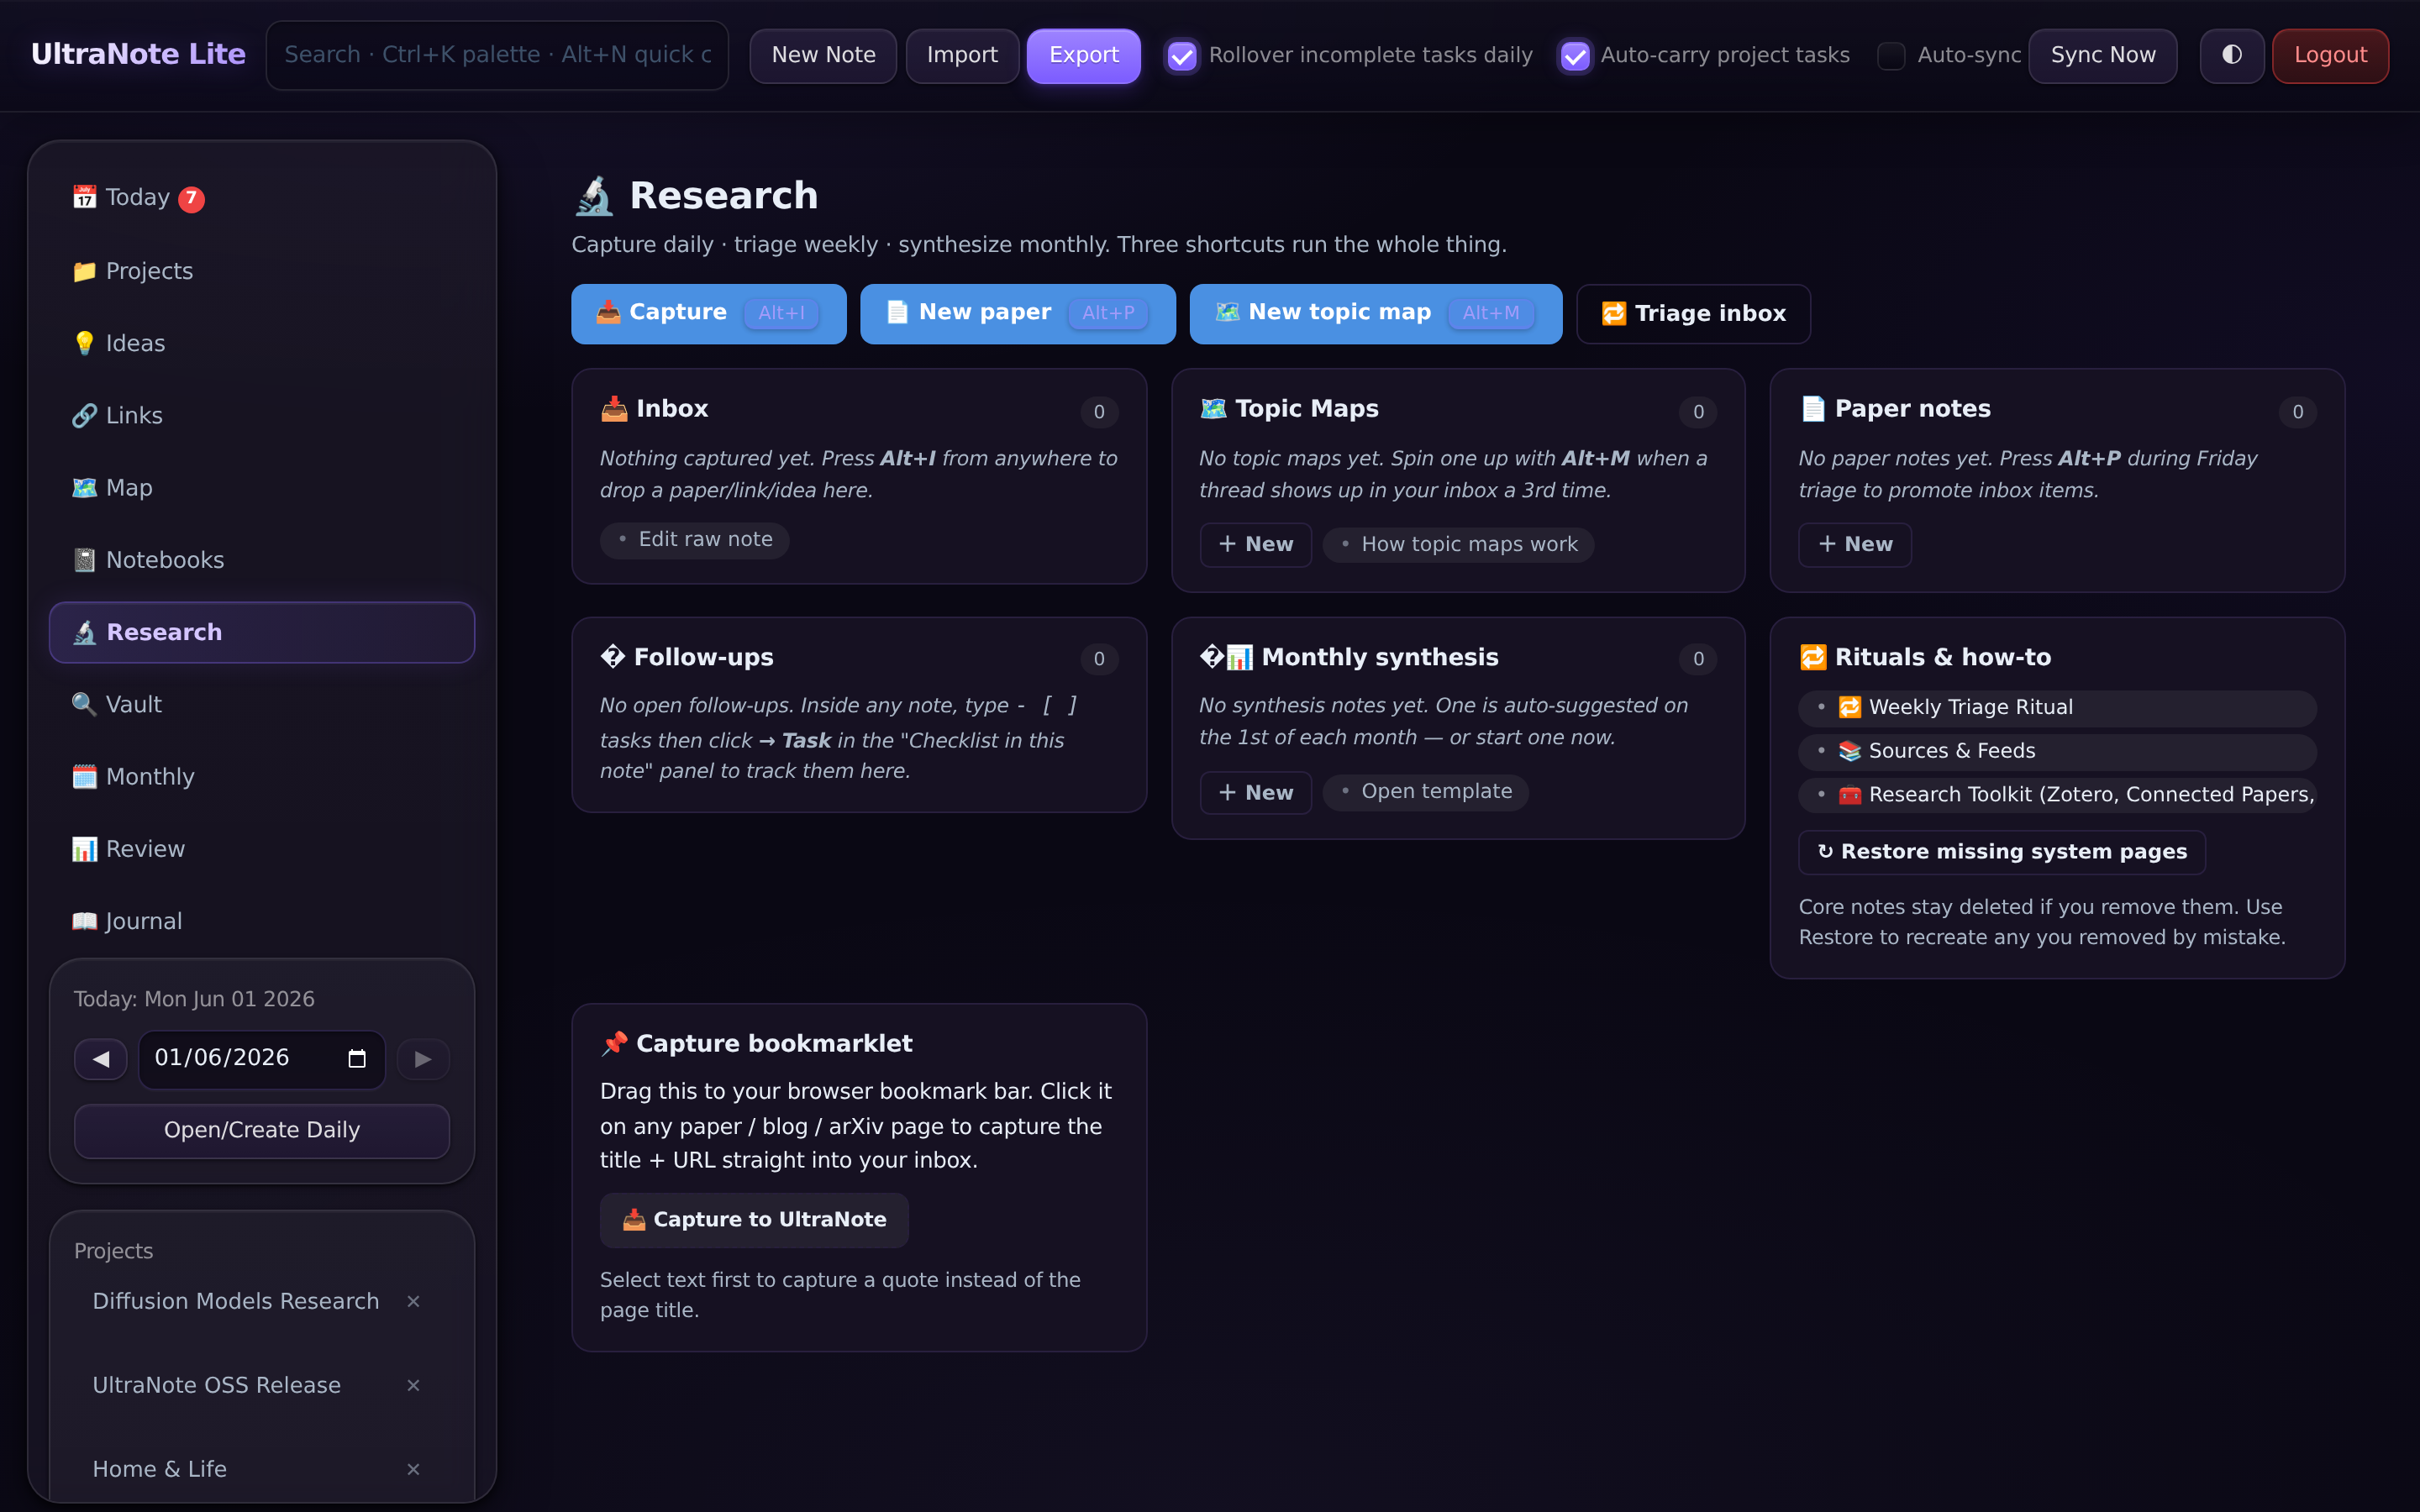Open Sources & Feeds note
This screenshot has height=1512, width=2420.
[2058, 752]
